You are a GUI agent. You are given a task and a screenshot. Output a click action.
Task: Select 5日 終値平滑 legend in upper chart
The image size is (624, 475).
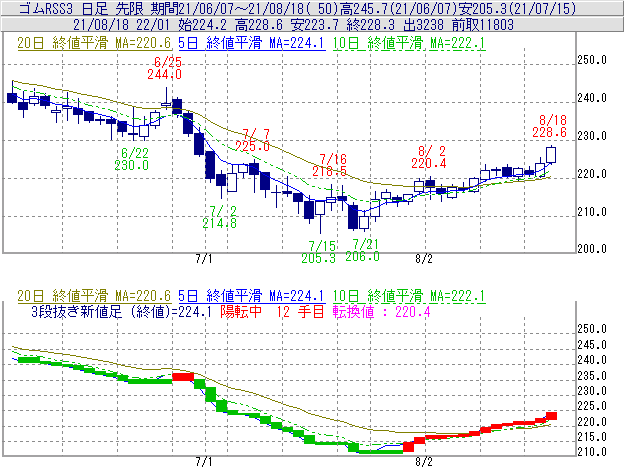251,43
